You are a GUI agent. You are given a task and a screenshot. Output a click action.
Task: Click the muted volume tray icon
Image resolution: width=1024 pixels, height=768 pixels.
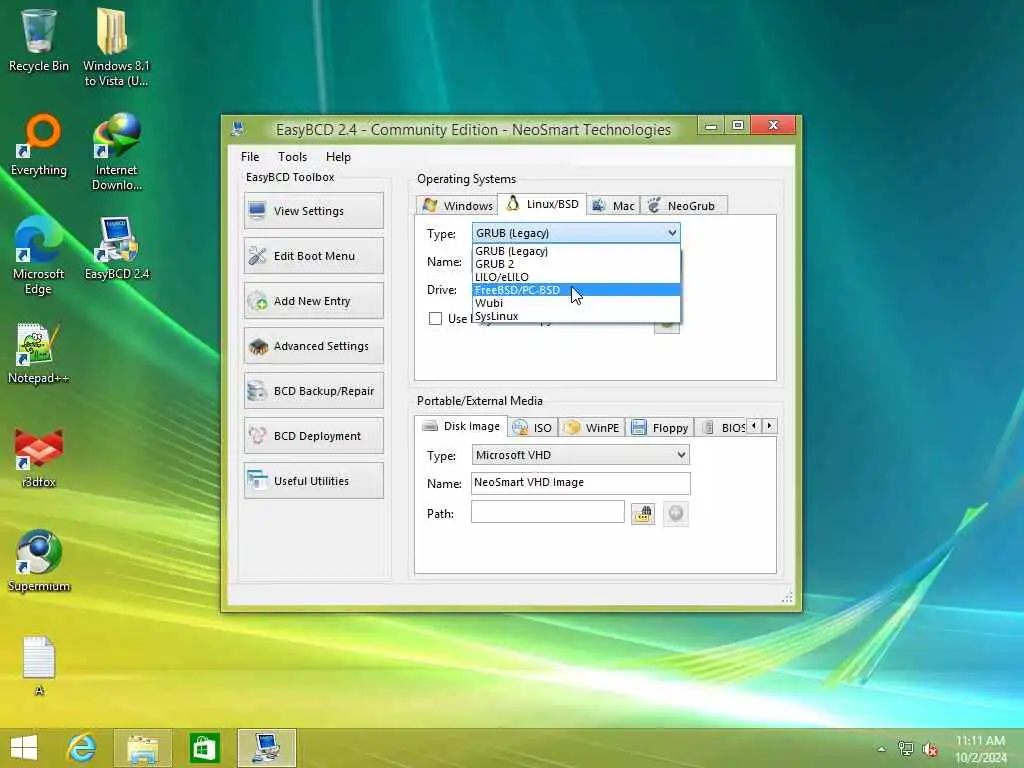pos(930,749)
